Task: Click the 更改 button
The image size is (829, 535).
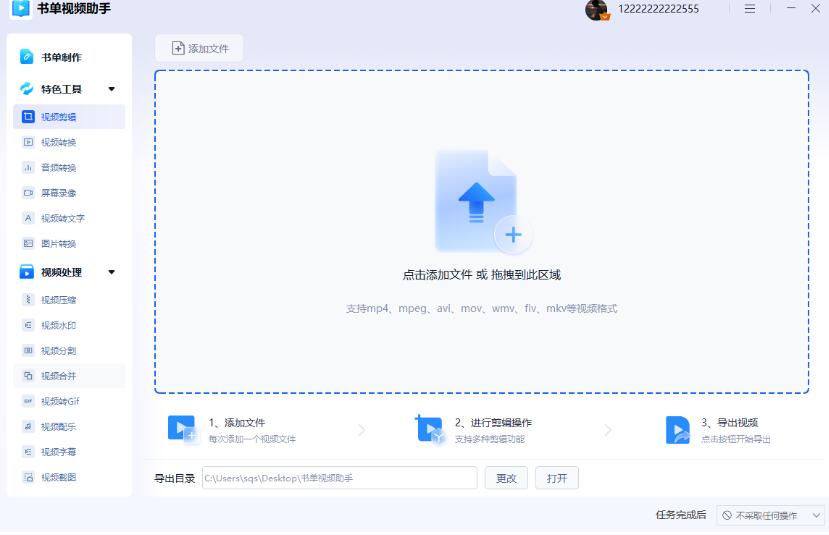Action: click(506, 478)
